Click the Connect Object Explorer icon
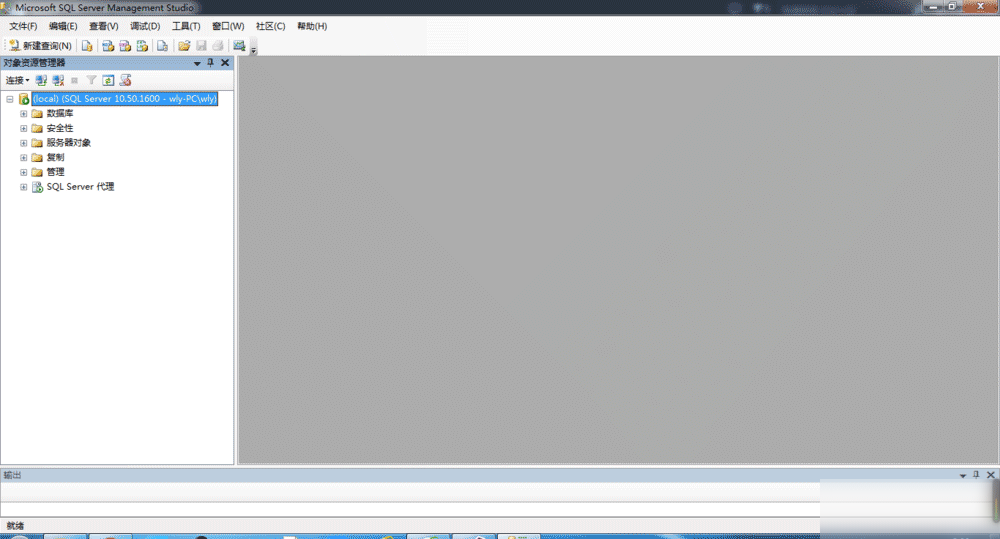 coord(41,80)
